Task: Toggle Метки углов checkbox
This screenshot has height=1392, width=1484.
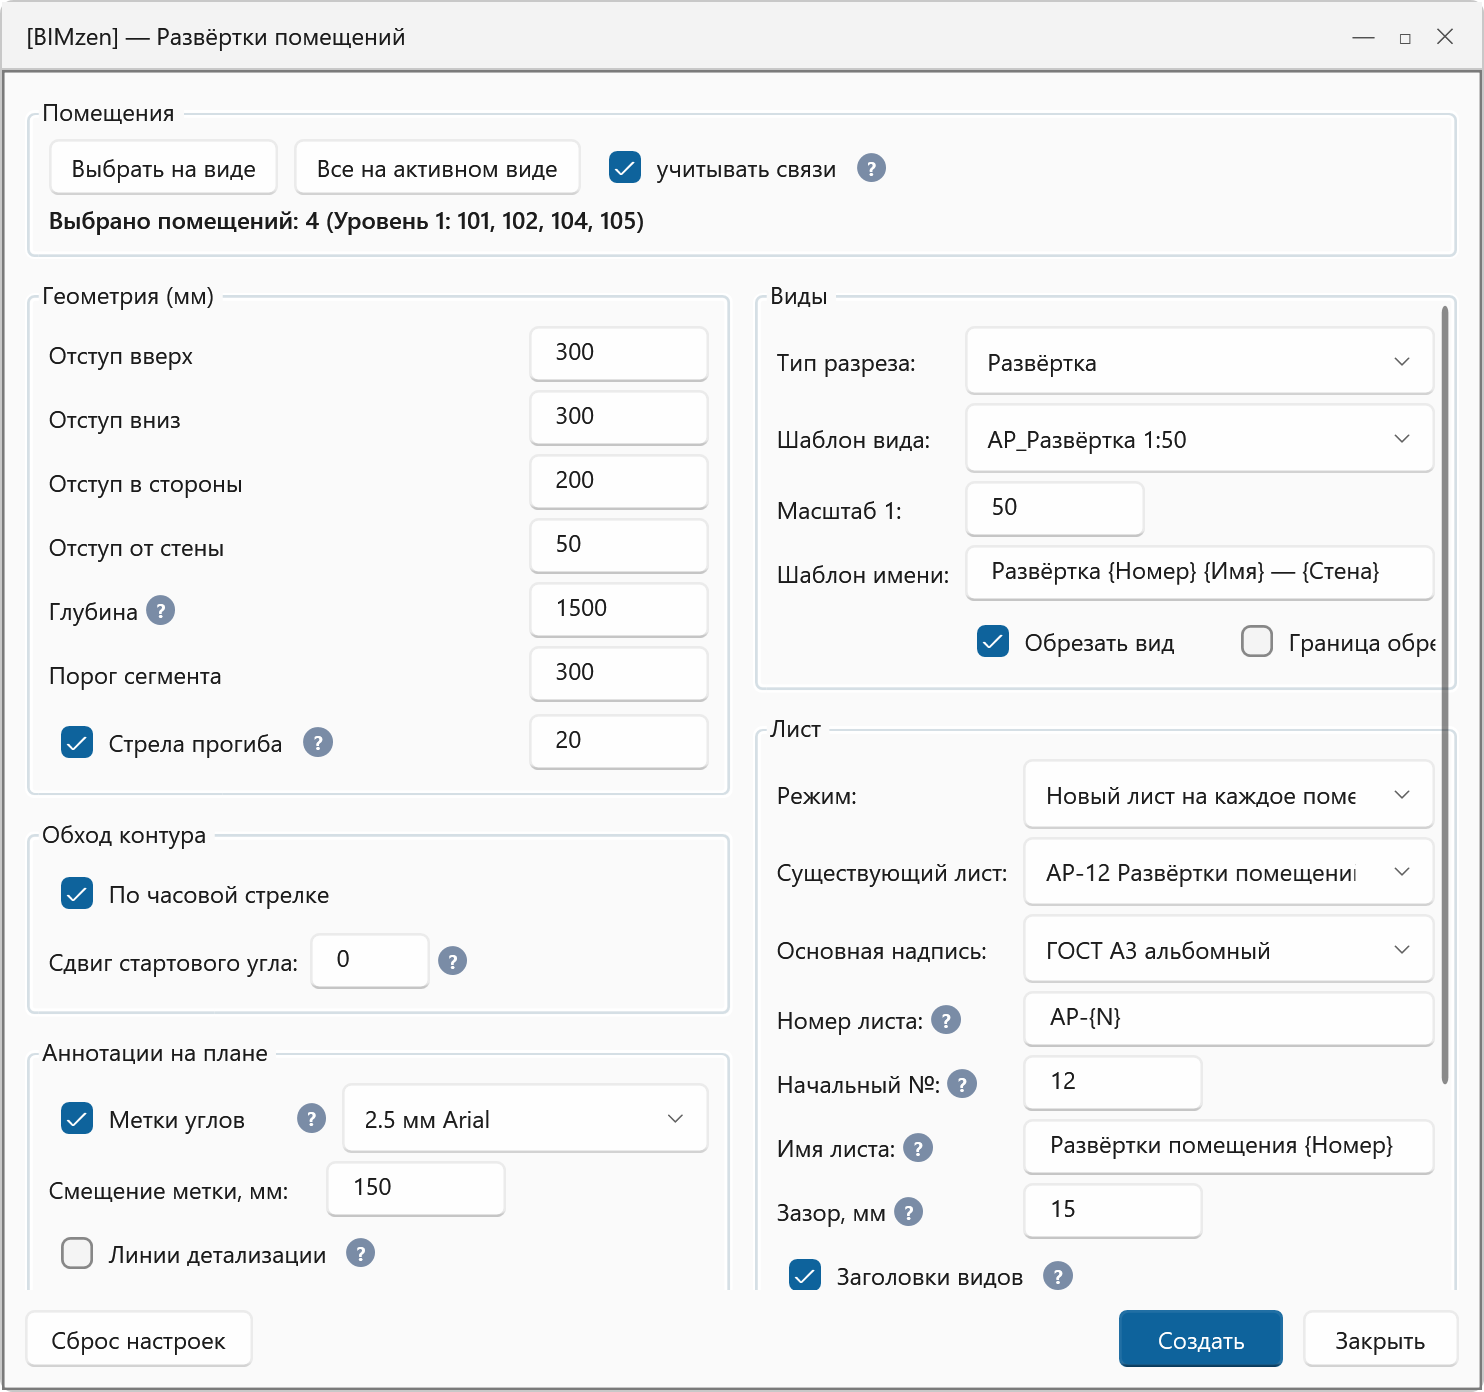Action: tap(77, 1118)
